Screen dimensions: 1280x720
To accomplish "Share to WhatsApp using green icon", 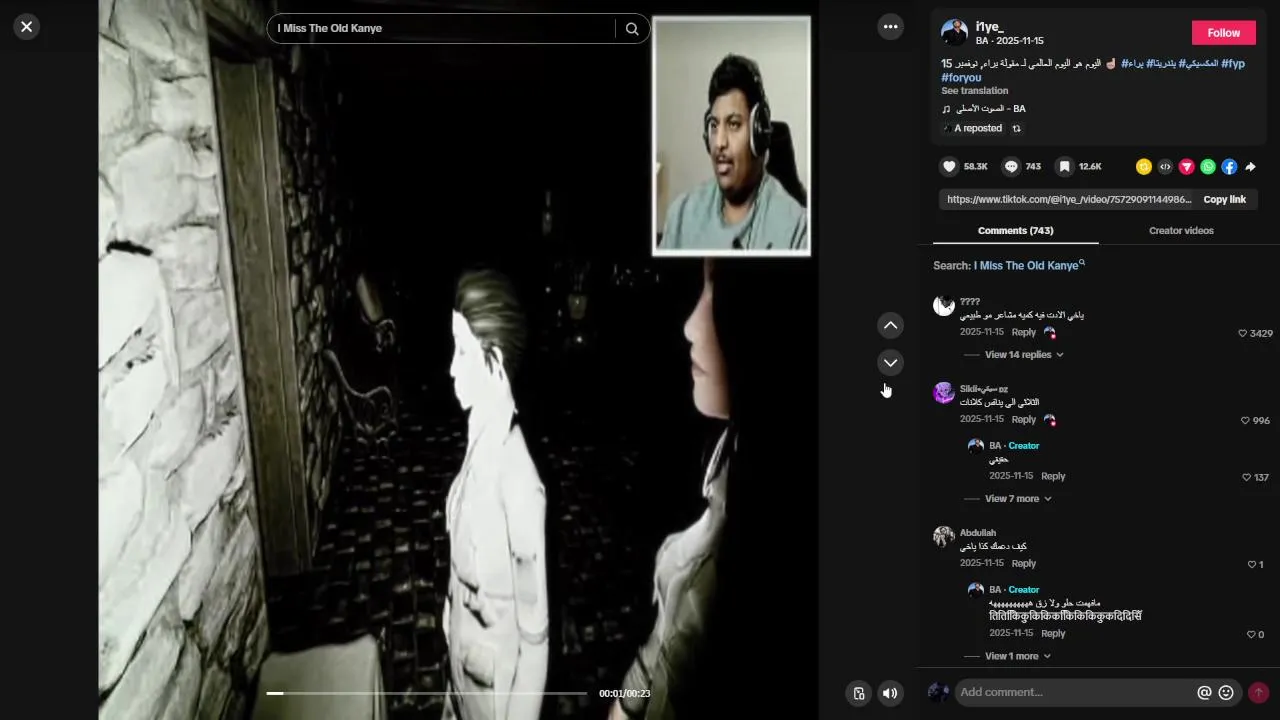I will pyautogui.click(x=1208, y=167).
